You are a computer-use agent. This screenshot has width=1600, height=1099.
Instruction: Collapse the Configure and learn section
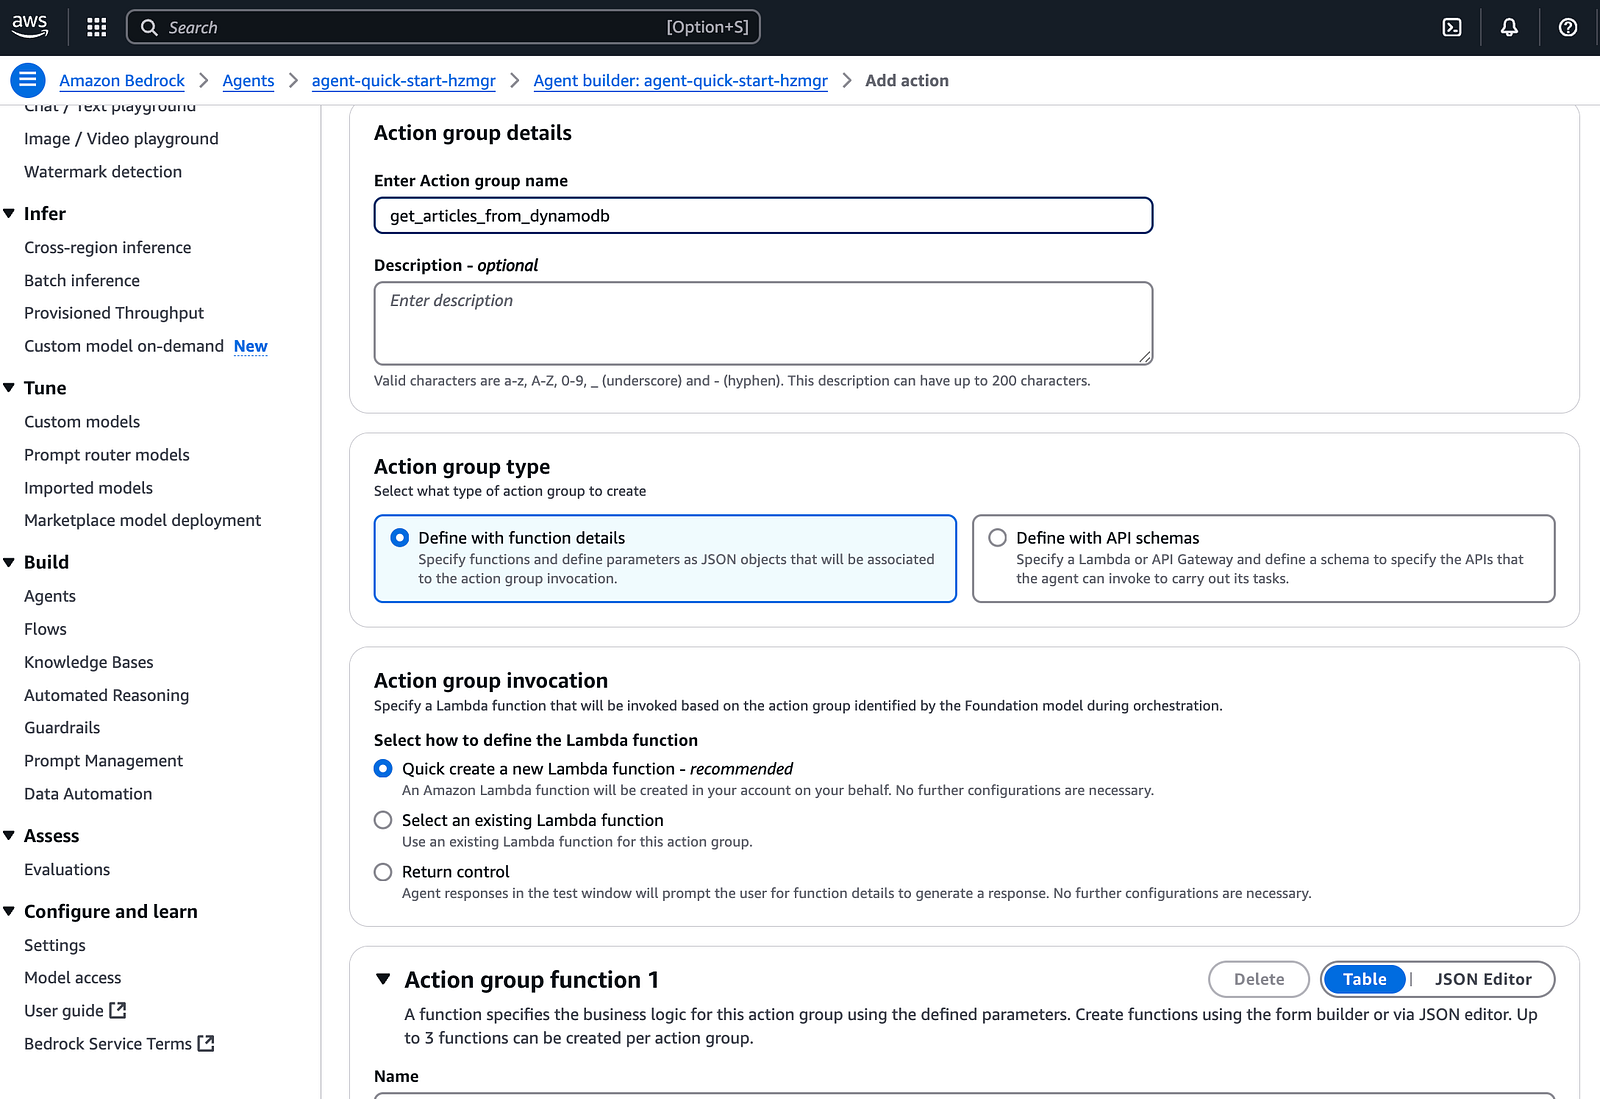coord(9,911)
